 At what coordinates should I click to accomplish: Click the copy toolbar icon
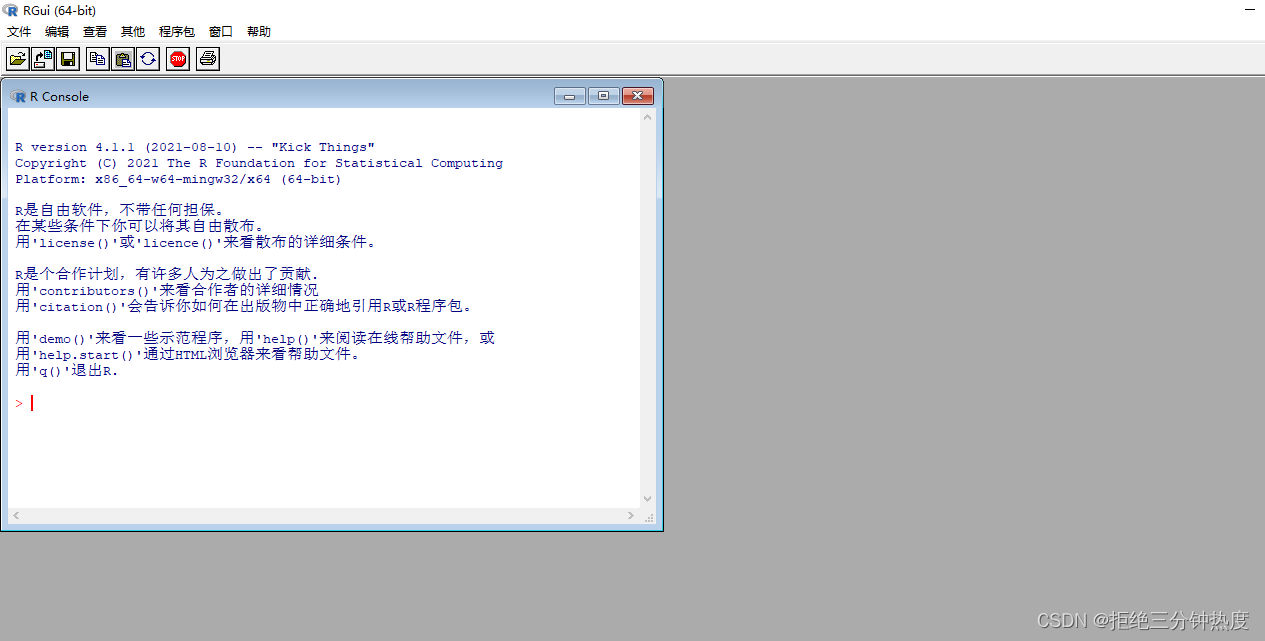point(98,59)
